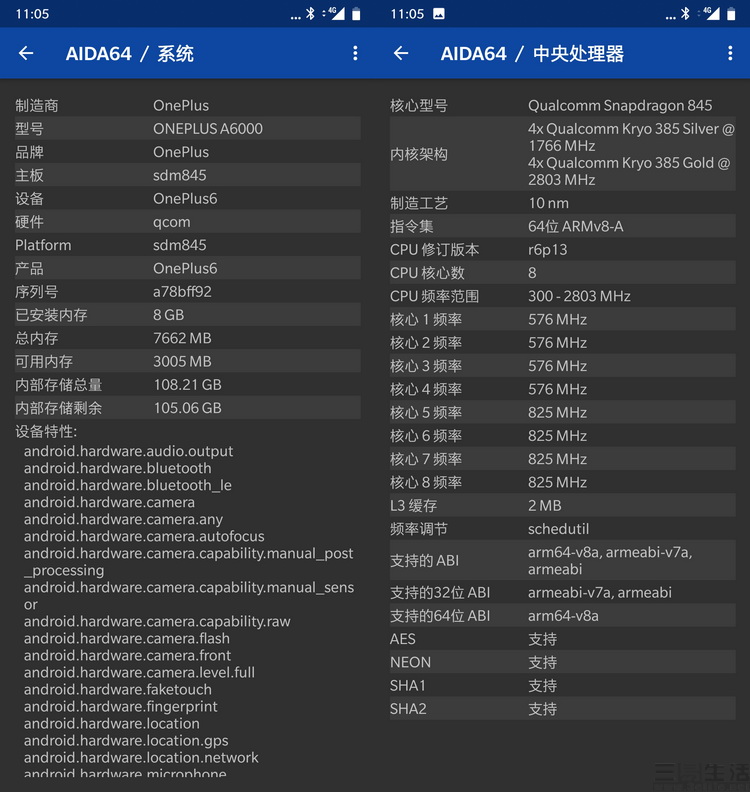Open three-dot menu on 中央处理器 screen
The width and height of the screenshot is (750, 792).
pyautogui.click(x=730, y=54)
